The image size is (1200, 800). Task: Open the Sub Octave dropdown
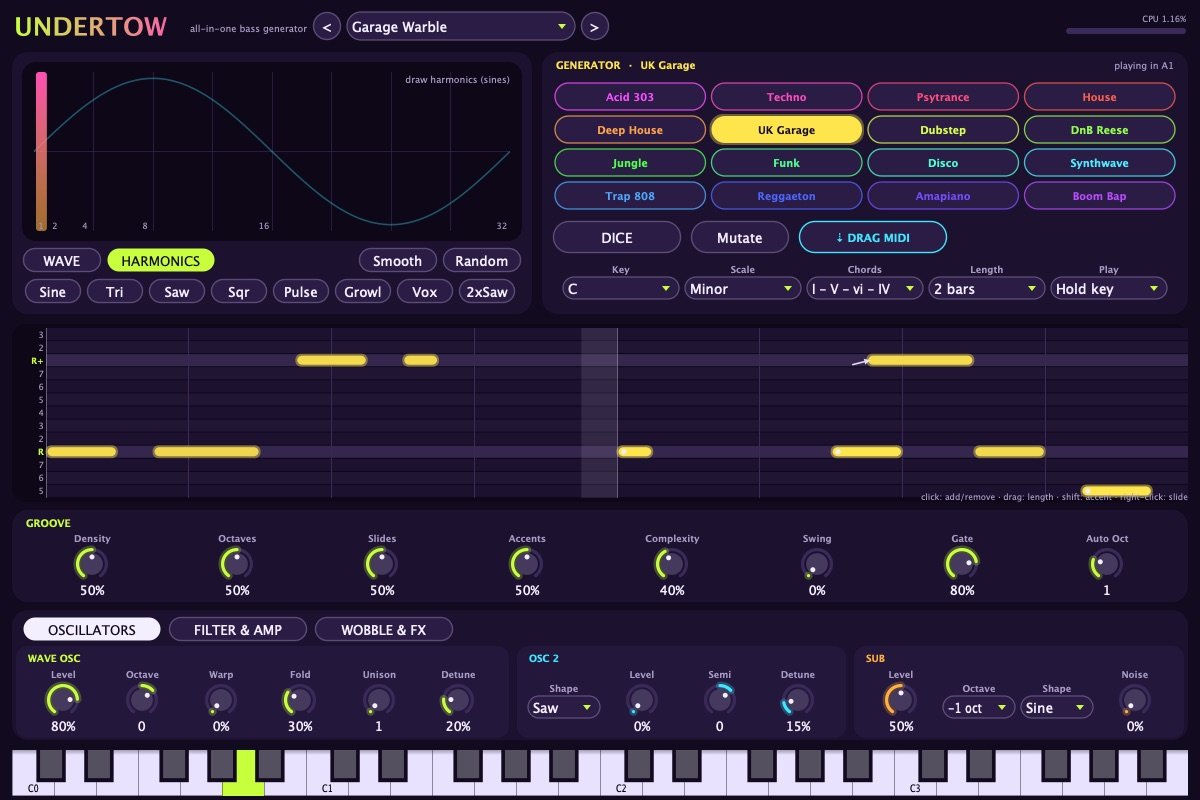979,708
